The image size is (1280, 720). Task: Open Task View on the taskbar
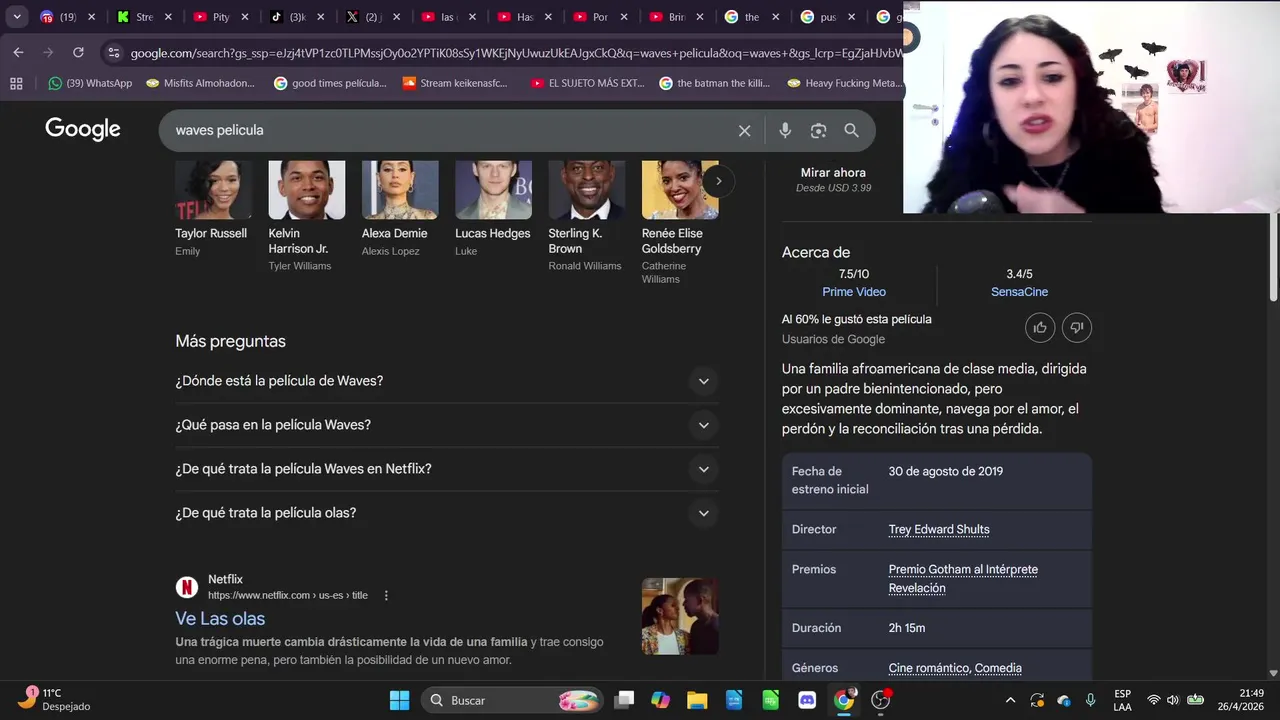click(624, 700)
